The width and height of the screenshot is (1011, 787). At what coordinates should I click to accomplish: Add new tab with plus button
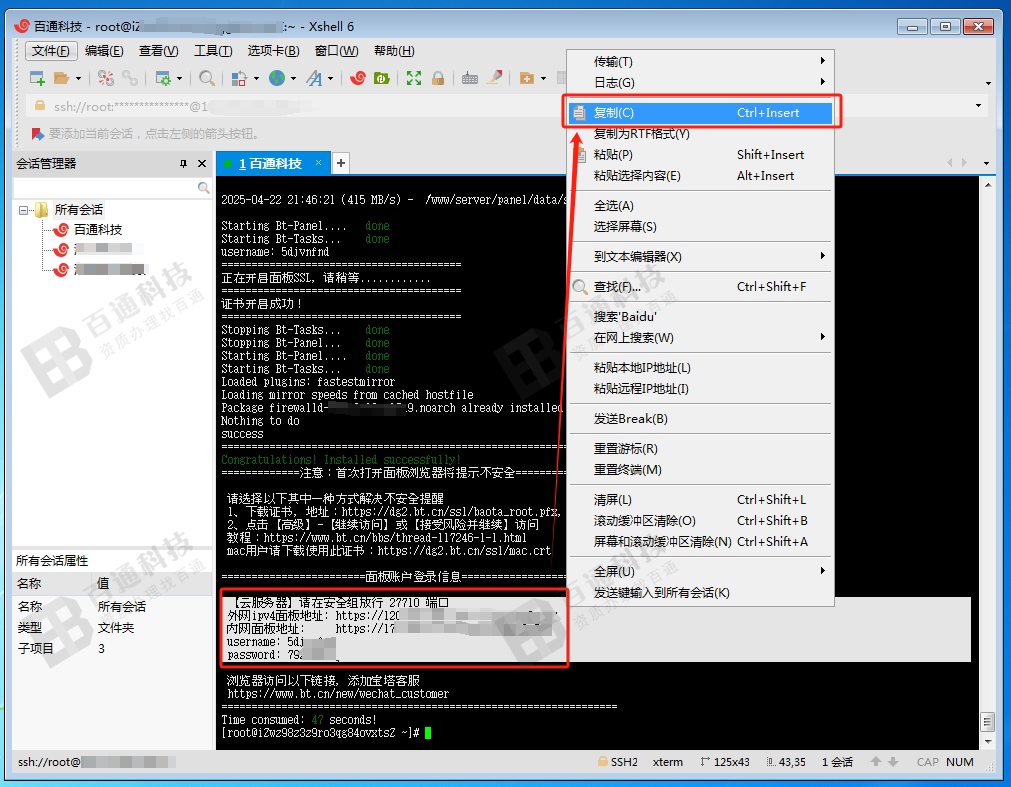click(x=341, y=164)
